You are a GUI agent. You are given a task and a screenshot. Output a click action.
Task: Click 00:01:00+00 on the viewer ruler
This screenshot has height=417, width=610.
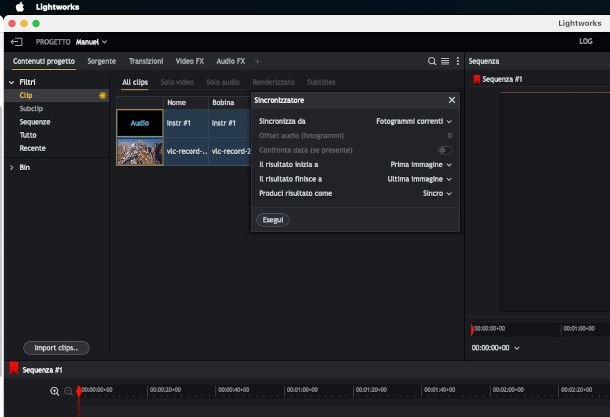click(x=579, y=329)
